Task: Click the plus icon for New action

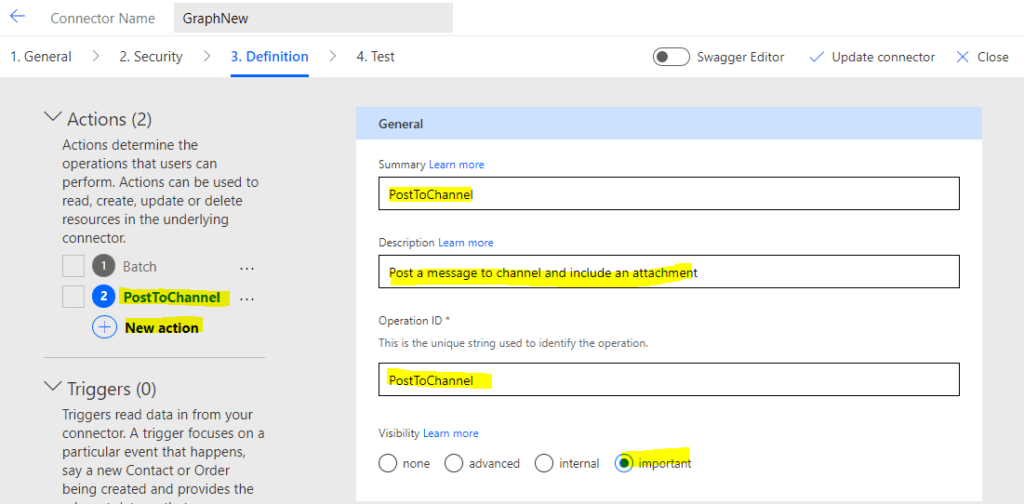Action: [104, 327]
